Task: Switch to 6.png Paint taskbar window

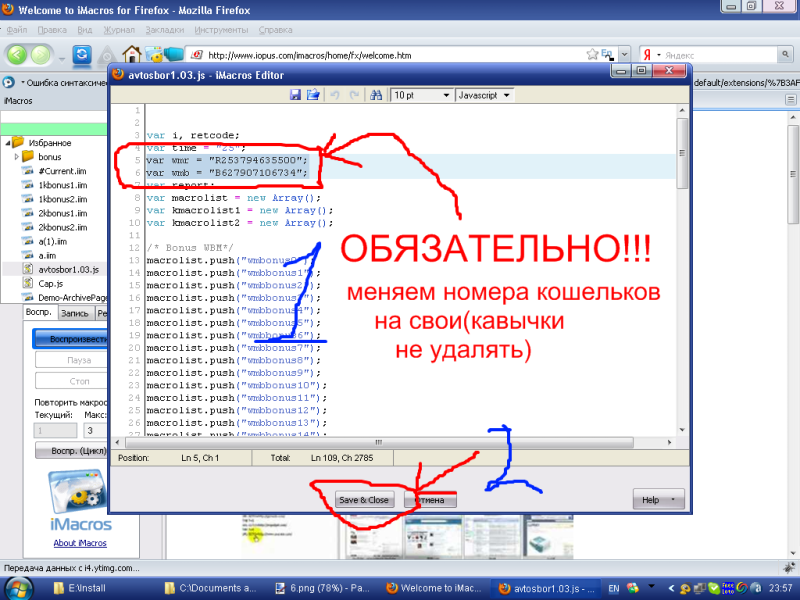Action: pos(322,588)
